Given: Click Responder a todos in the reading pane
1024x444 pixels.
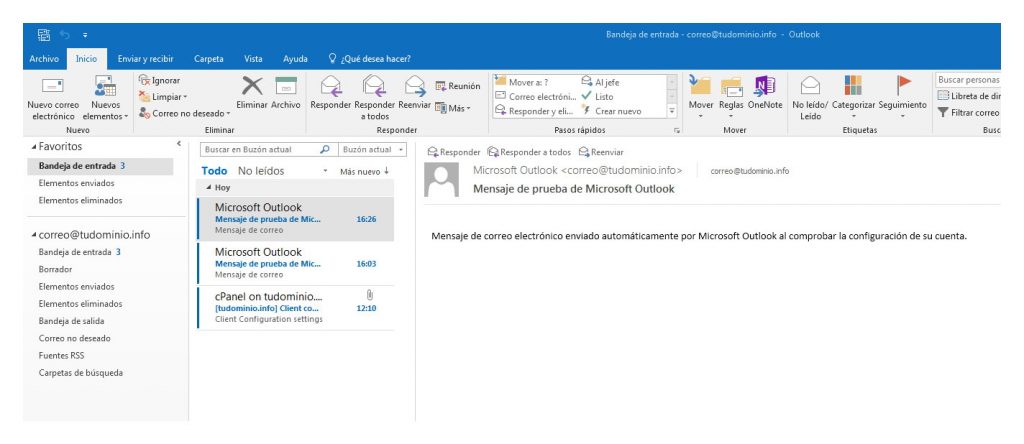Looking at the screenshot, I should tap(530, 152).
